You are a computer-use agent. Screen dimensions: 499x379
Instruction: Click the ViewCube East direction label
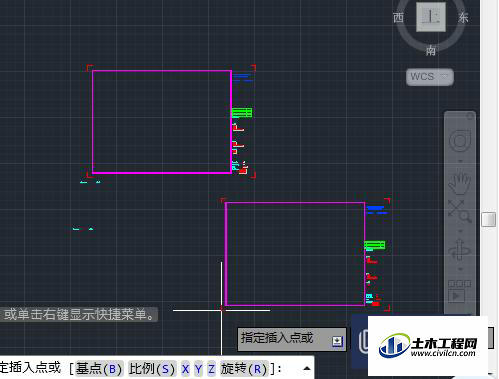(x=463, y=17)
